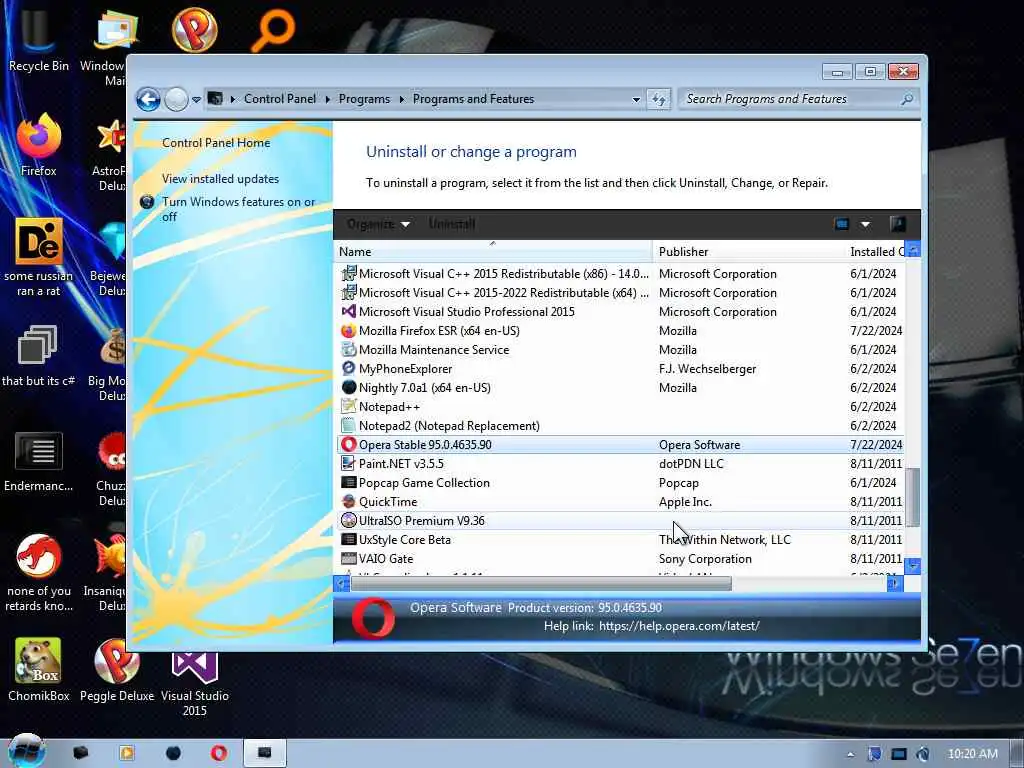Open the Peggle Deluxe desktop icon

(x=117, y=669)
